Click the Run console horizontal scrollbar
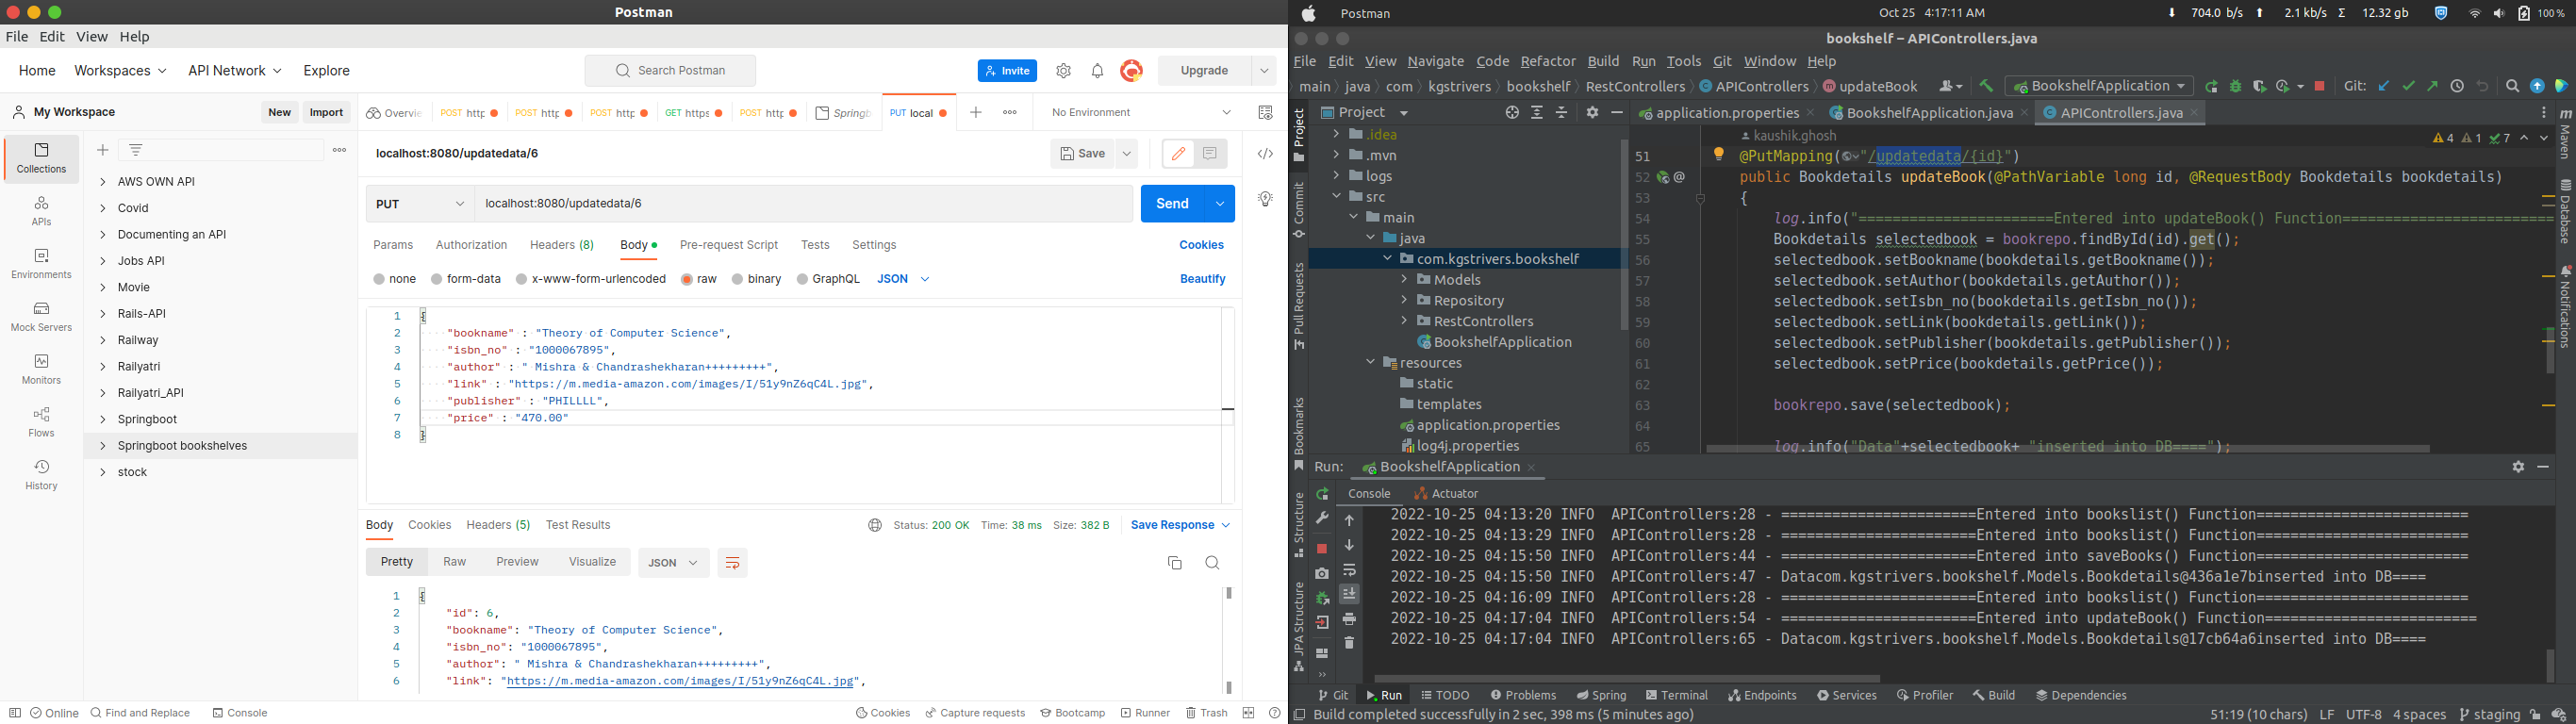2576x724 pixels. pos(1627,679)
